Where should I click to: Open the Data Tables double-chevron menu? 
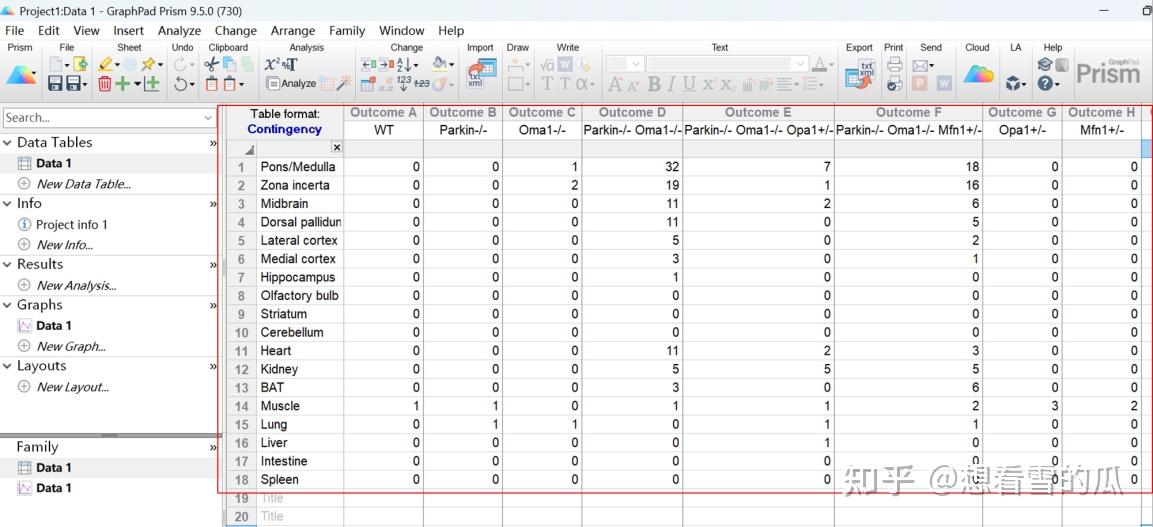tap(213, 143)
